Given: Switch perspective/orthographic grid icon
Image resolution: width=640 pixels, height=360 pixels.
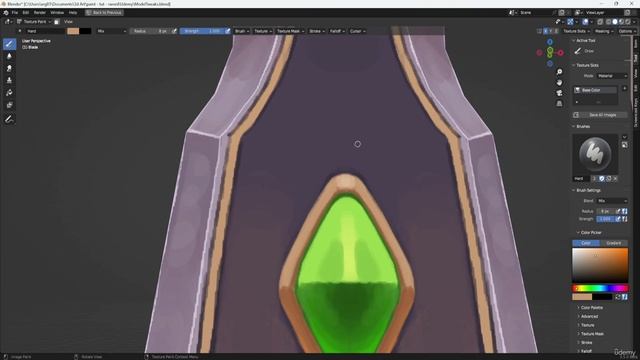Looking at the screenshot, I should pos(559,104).
